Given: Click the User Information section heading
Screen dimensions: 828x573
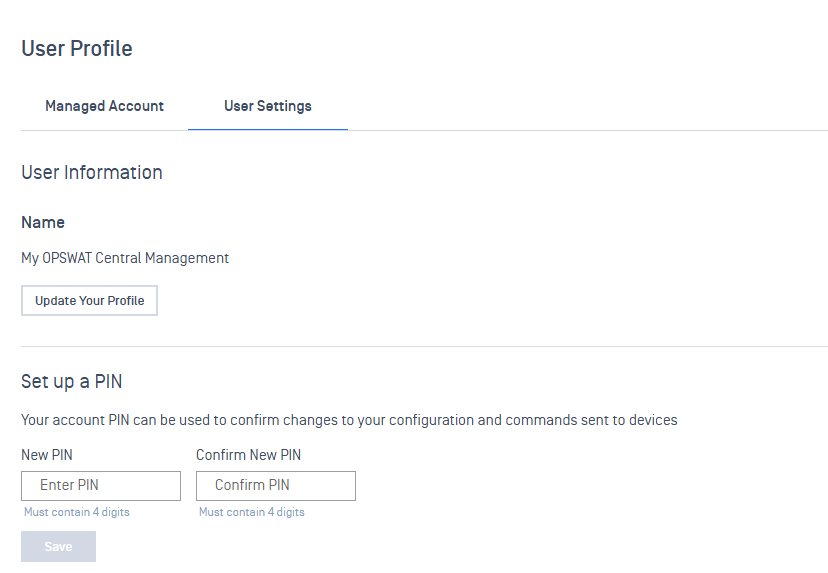Looking at the screenshot, I should (x=92, y=173).
